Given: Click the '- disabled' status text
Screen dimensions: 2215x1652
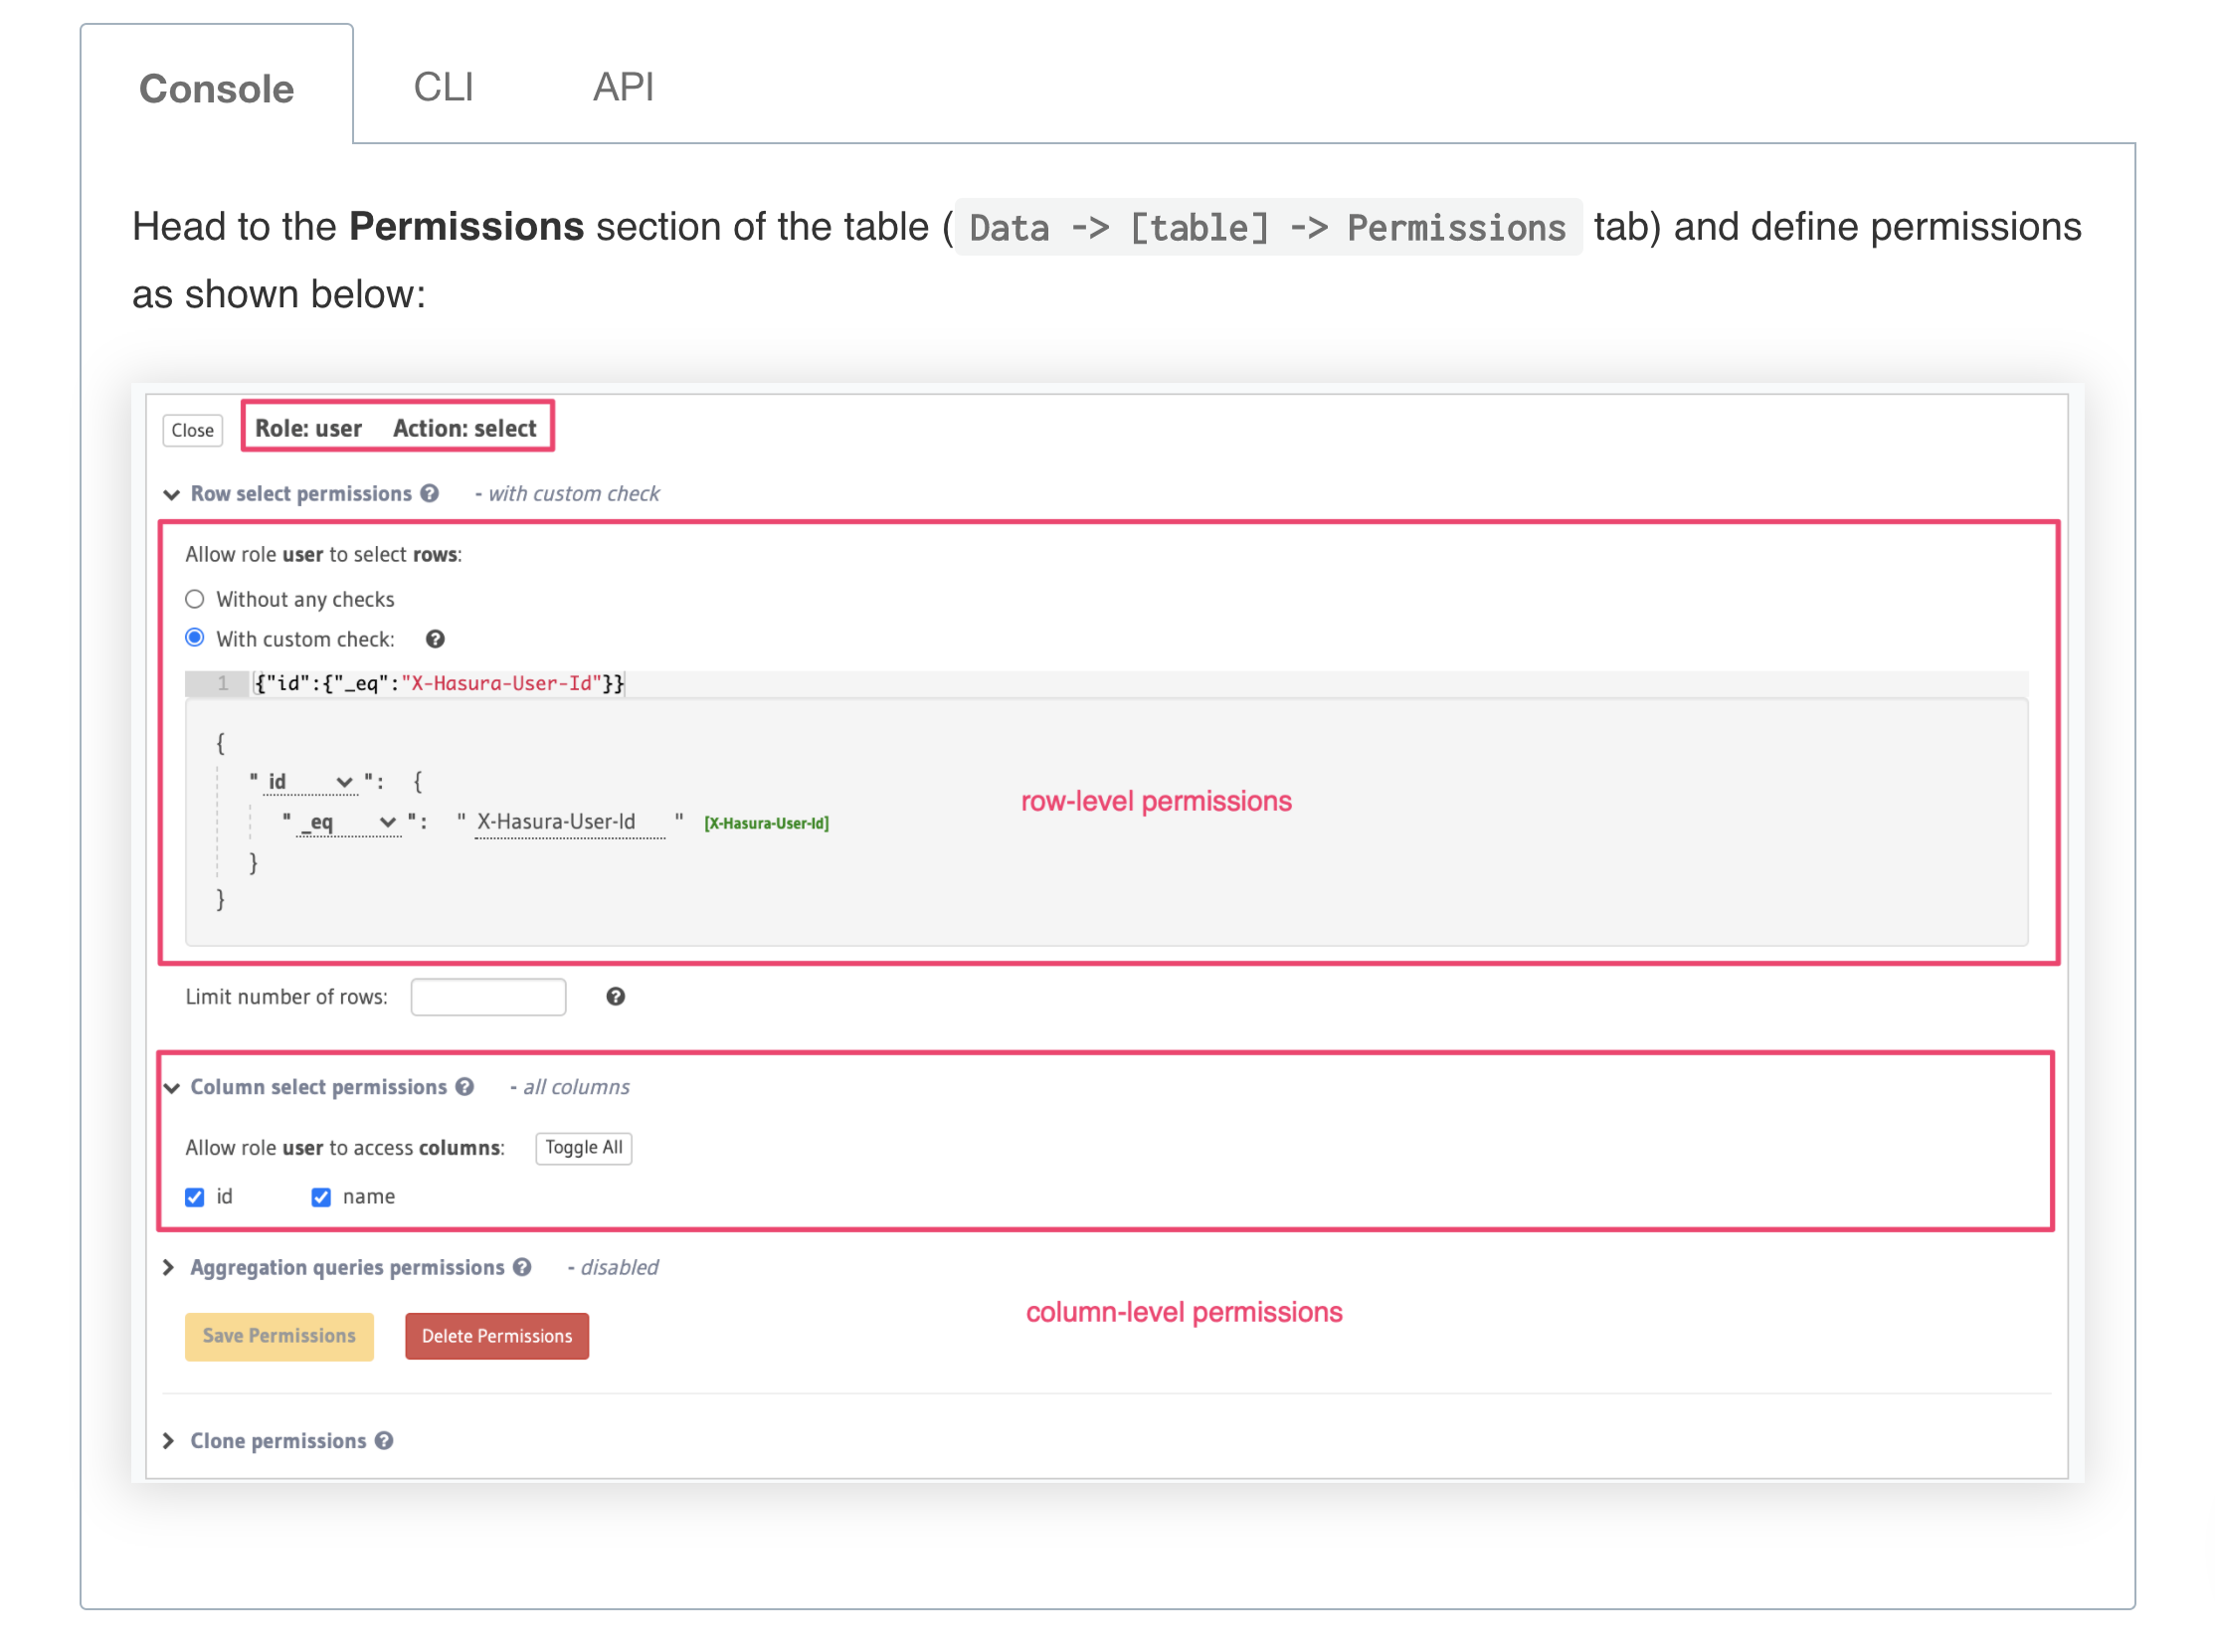Looking at the screenshot, I should click(612, 1268).
